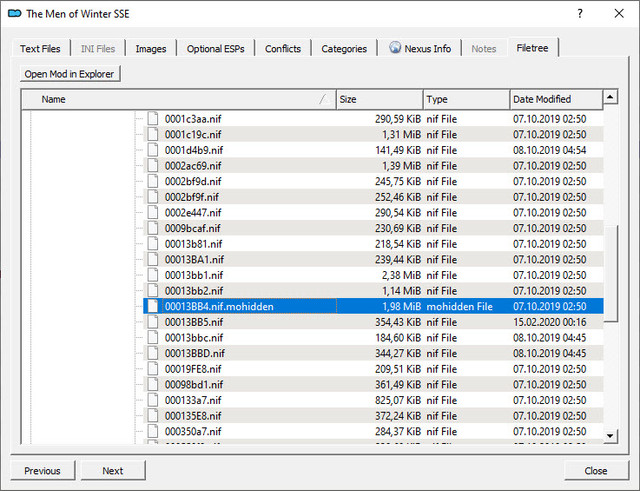Click the size value 825,07 KiB
Viewport: 640px width, 491px height.
click(x=398, y=401)
